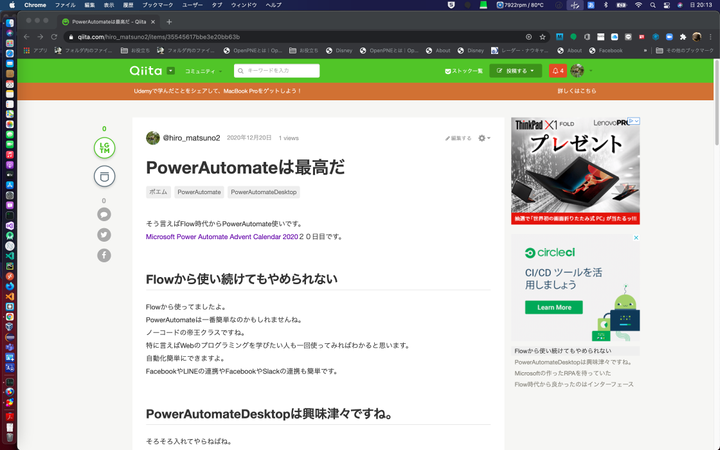Viewport: 720px width, 450px height.
Task: Reload the page in Chrome
Action: tap(54, 37)
